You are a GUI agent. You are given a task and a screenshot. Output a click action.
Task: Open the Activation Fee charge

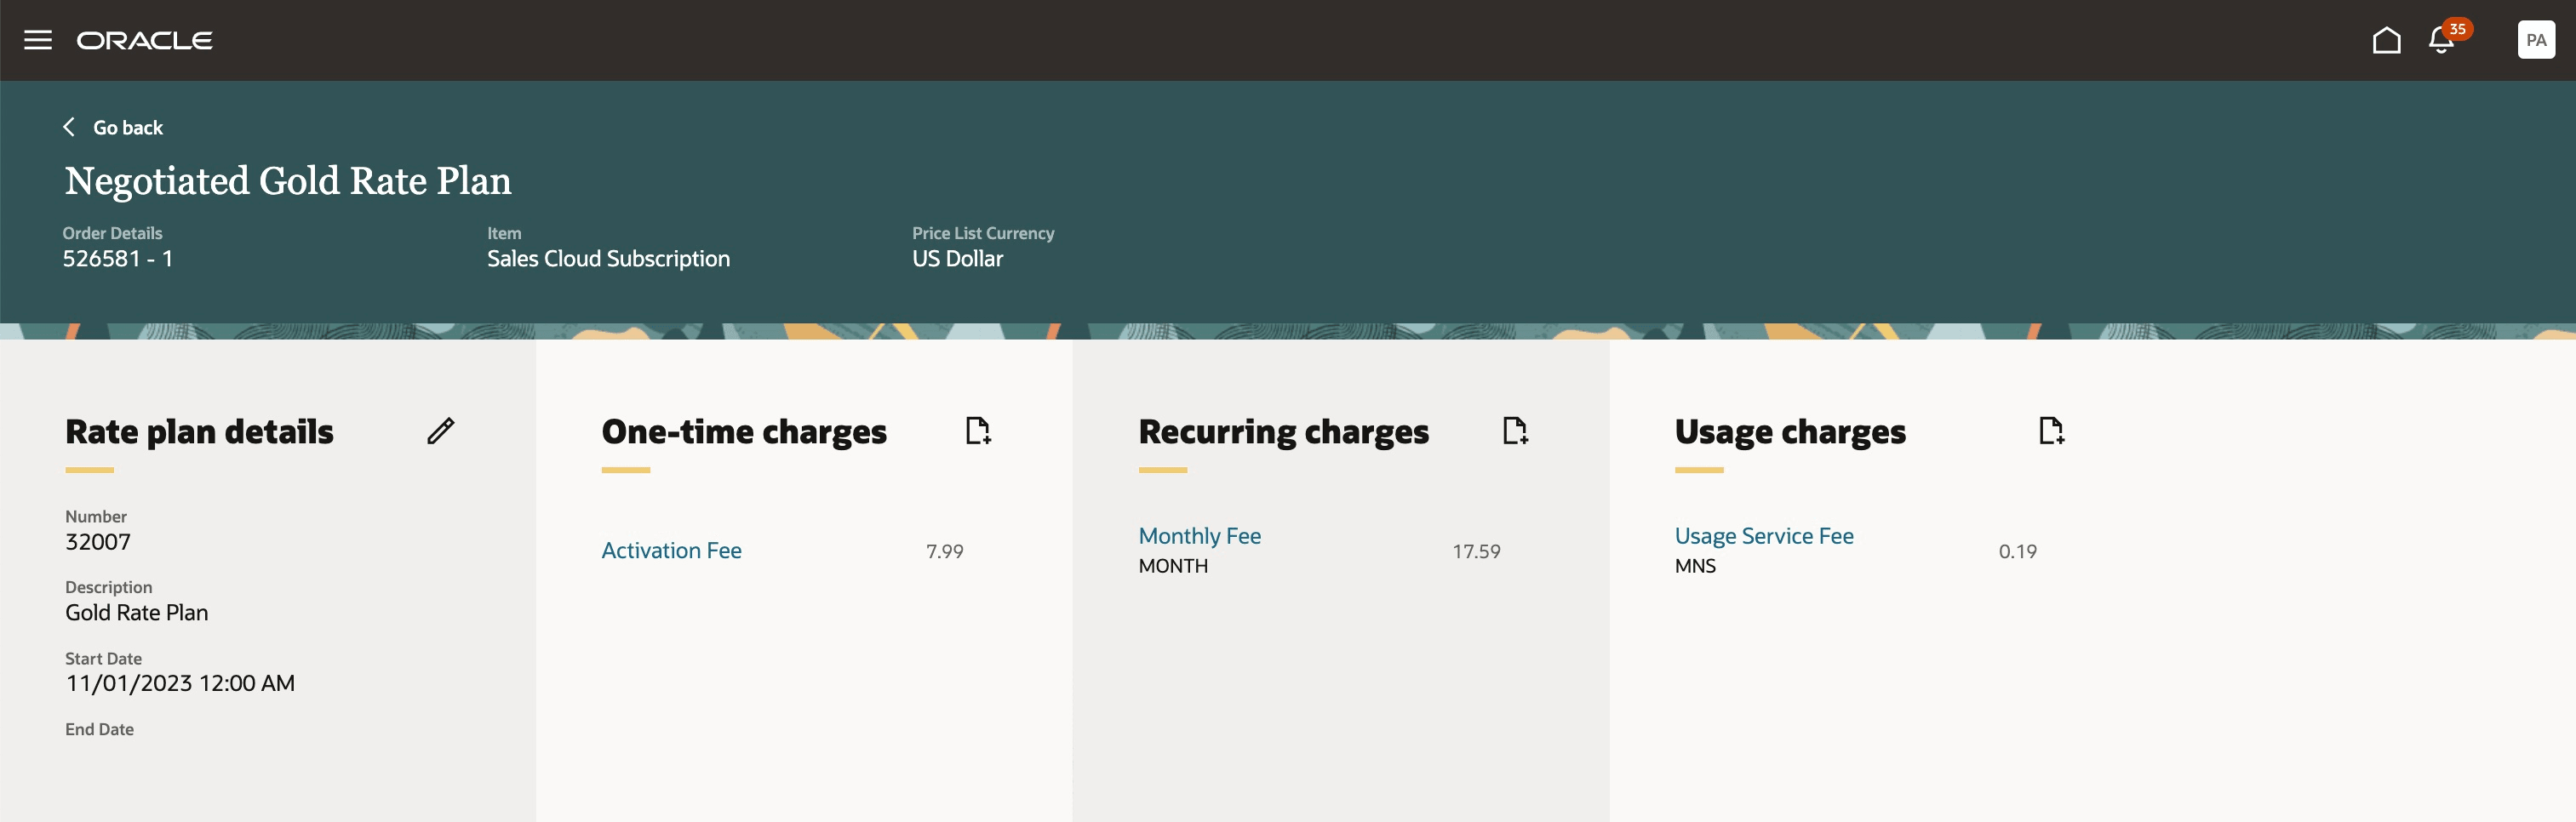tap(671, 550)
